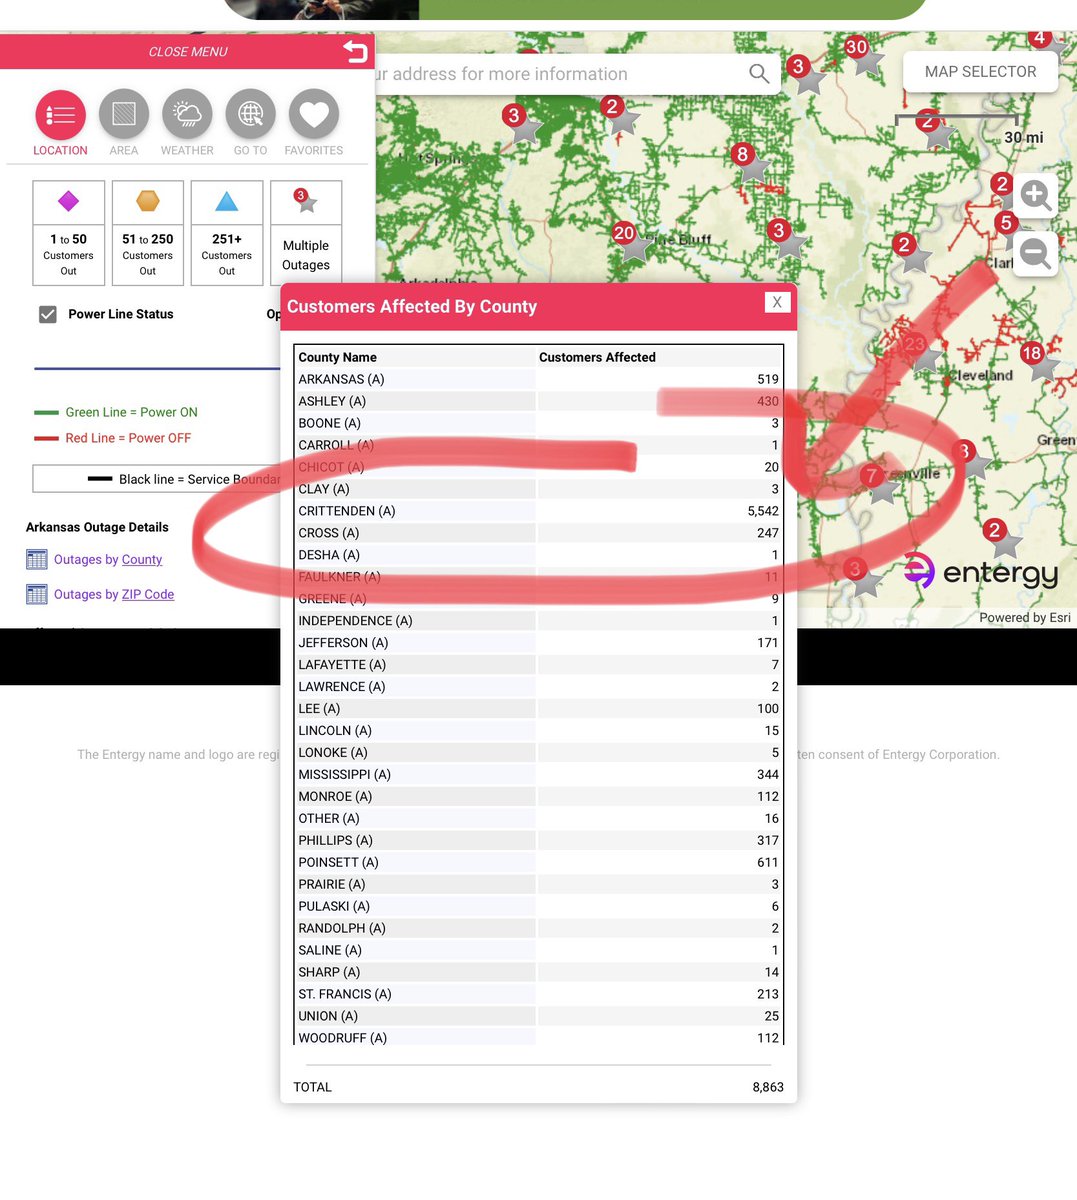Open the Favorites heart icon

click(314, 115)
